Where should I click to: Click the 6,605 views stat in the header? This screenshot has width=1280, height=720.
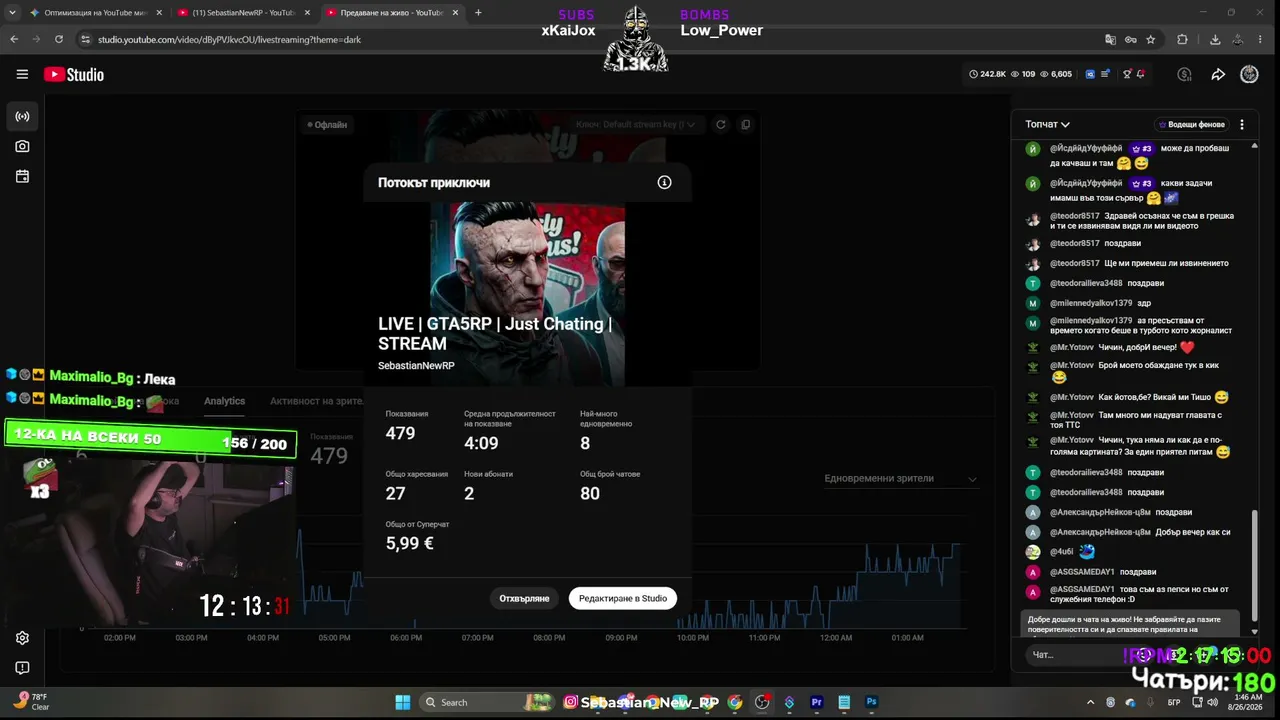[1056, 74]
